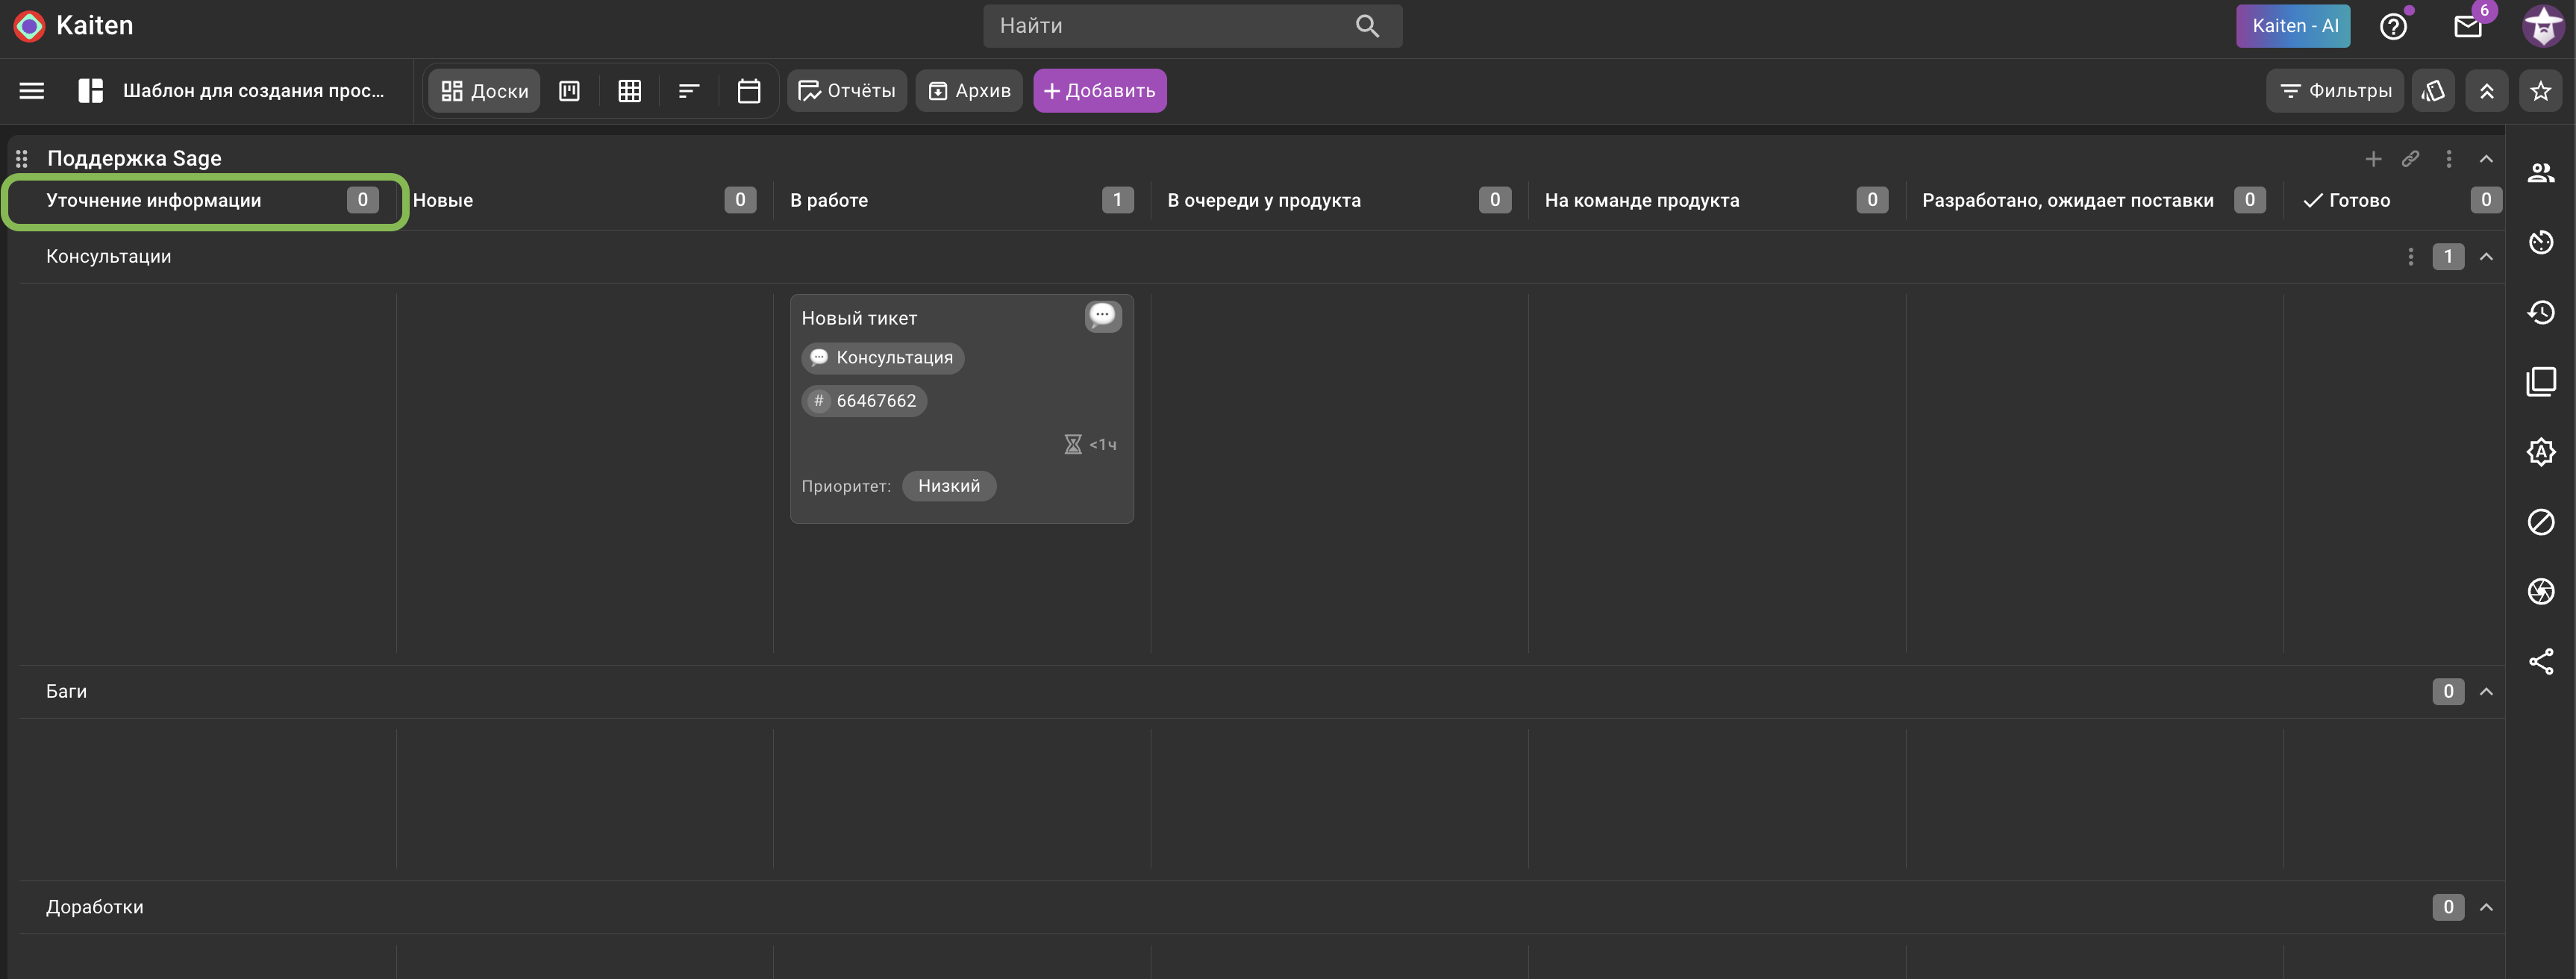Click the В работе card count badge
The width and height of the screenshot is (2576, 979).
(x=1117, y=200)
